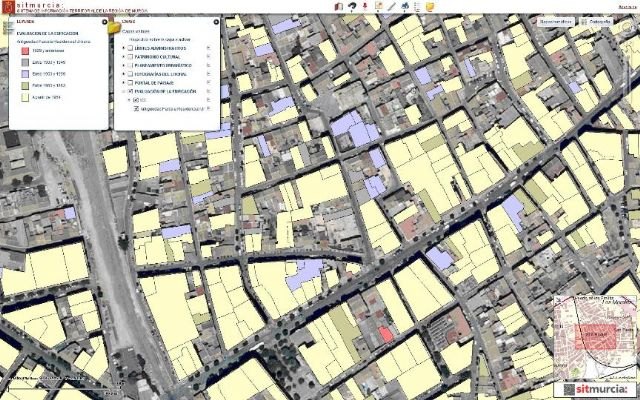
Task: Enable the Portal de Paisaje checkbox
Action: (130, 82)
